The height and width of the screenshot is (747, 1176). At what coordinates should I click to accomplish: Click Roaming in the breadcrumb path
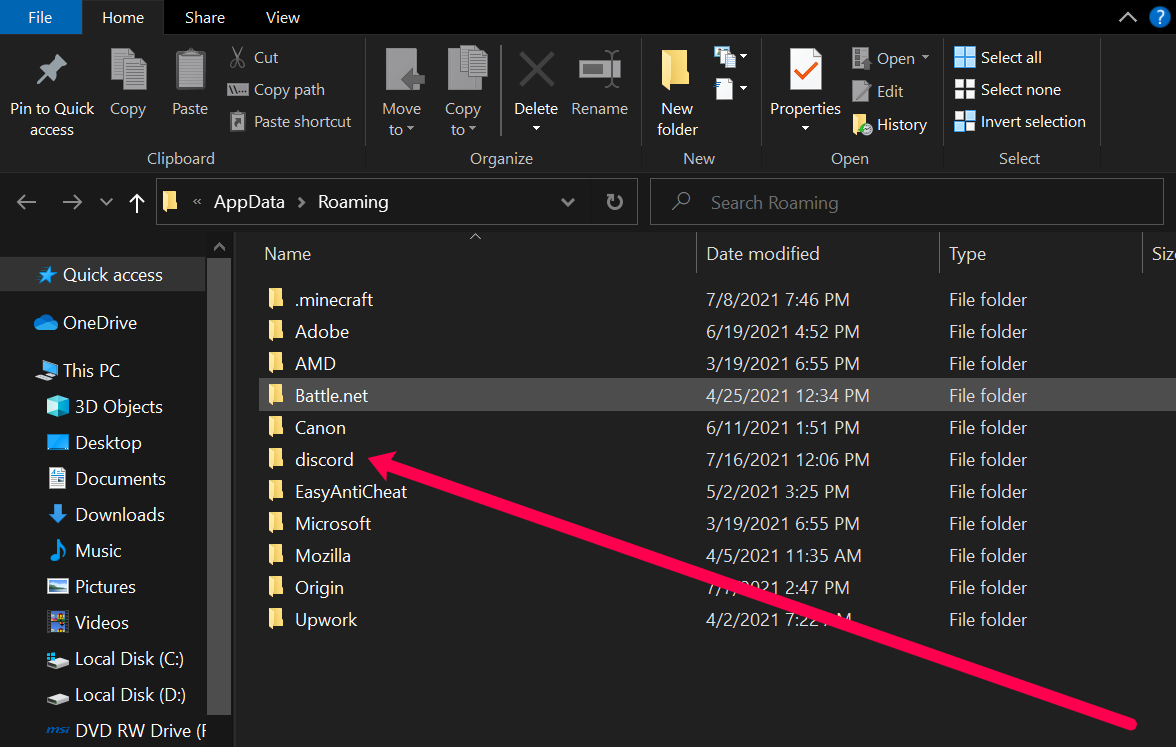pos(353,202)
